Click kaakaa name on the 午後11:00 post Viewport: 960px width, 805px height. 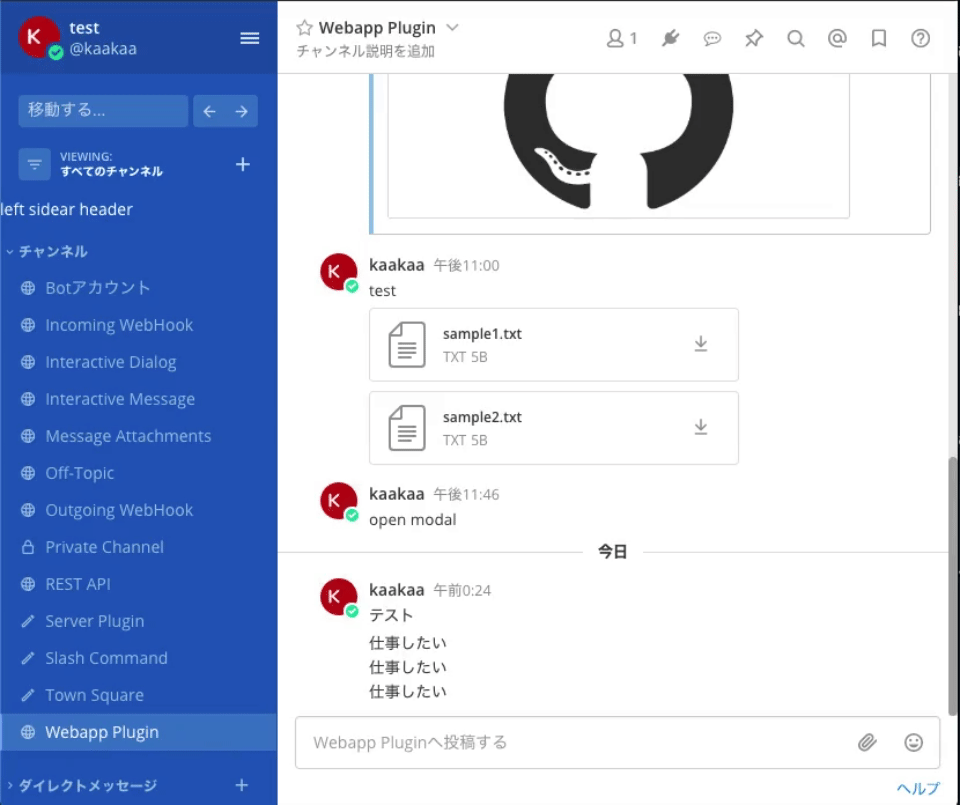point(397,265)
